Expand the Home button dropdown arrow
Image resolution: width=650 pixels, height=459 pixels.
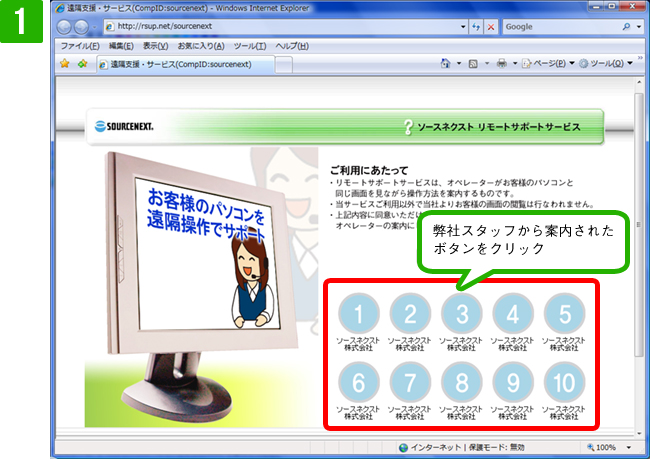pos(458,63)
